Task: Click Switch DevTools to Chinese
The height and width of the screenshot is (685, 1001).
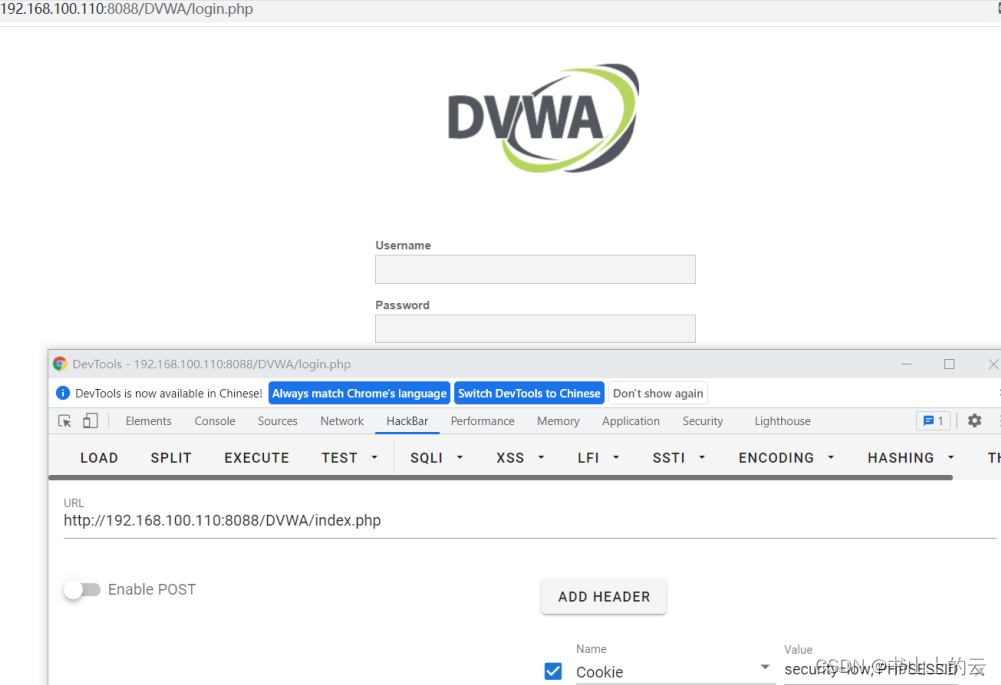Action: pyautogui.click(x=529, y=393)
